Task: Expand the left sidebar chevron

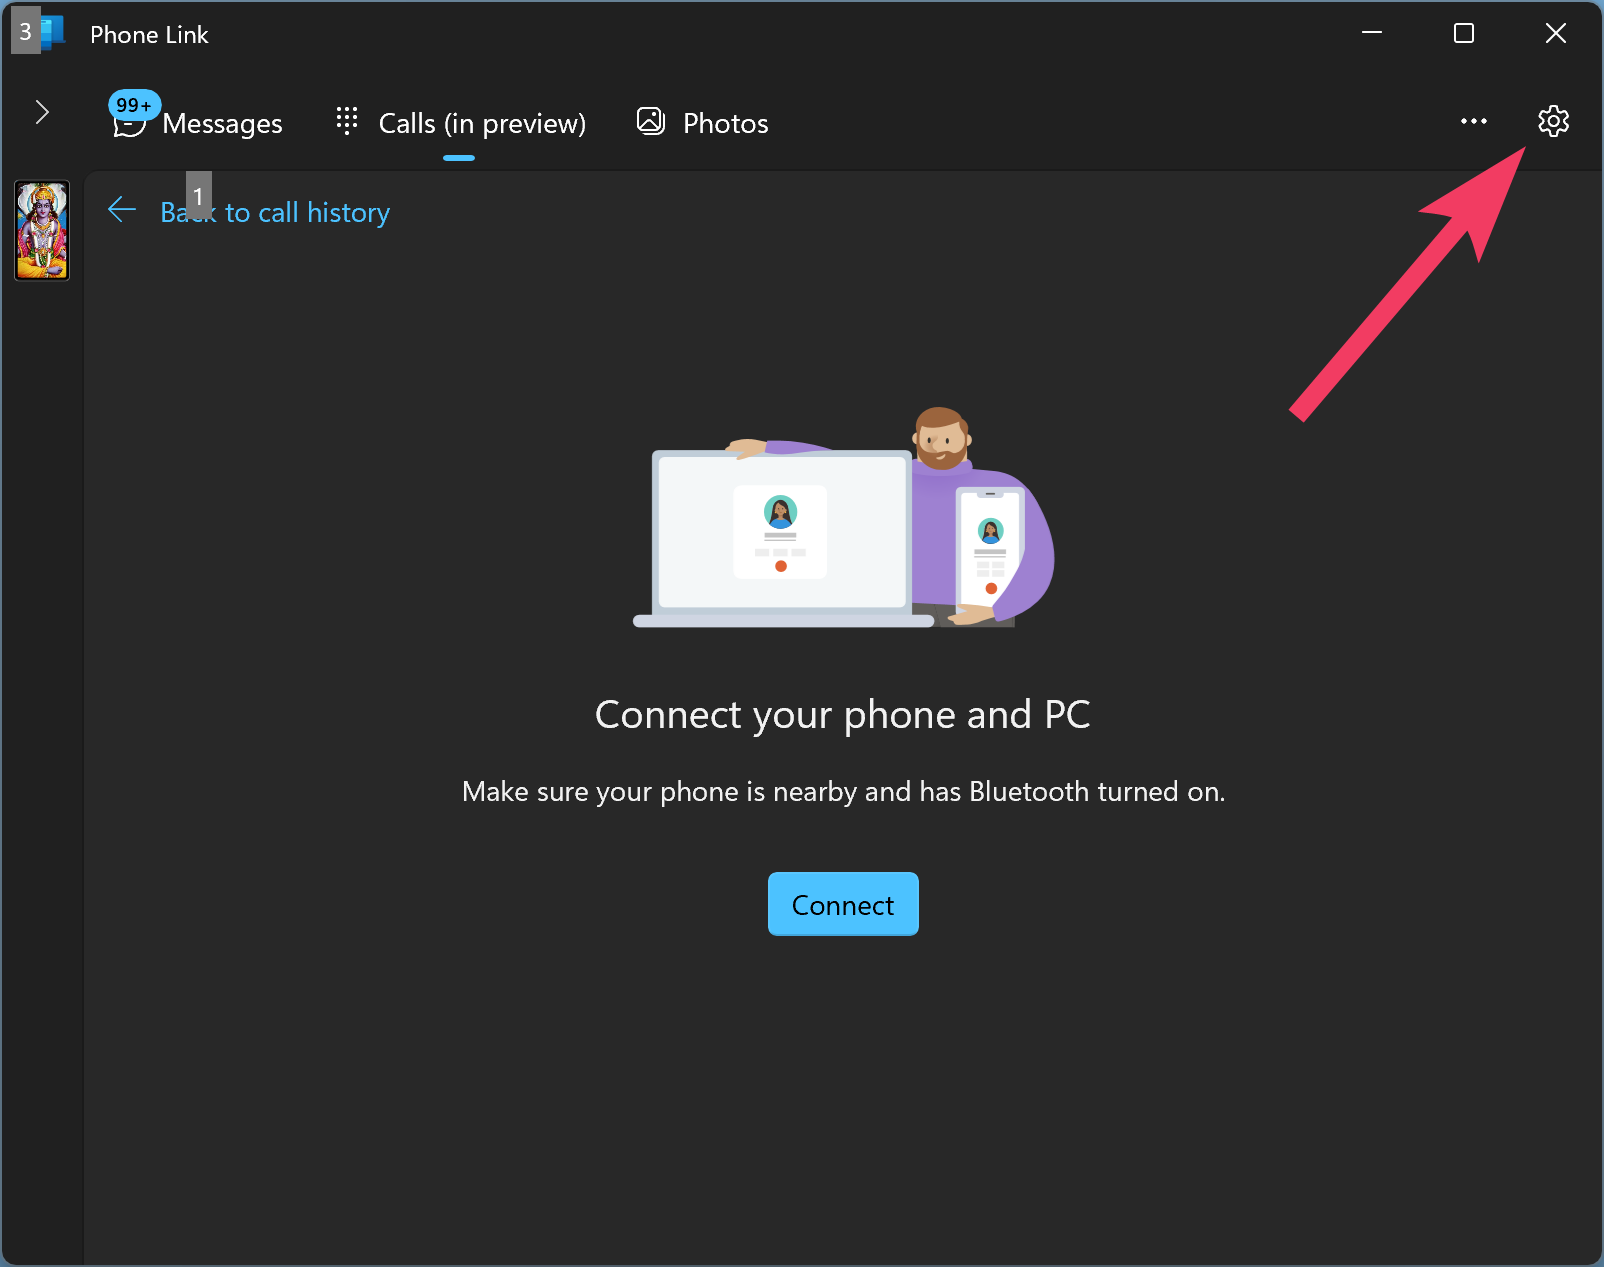Action: click(x=42, y=112)
